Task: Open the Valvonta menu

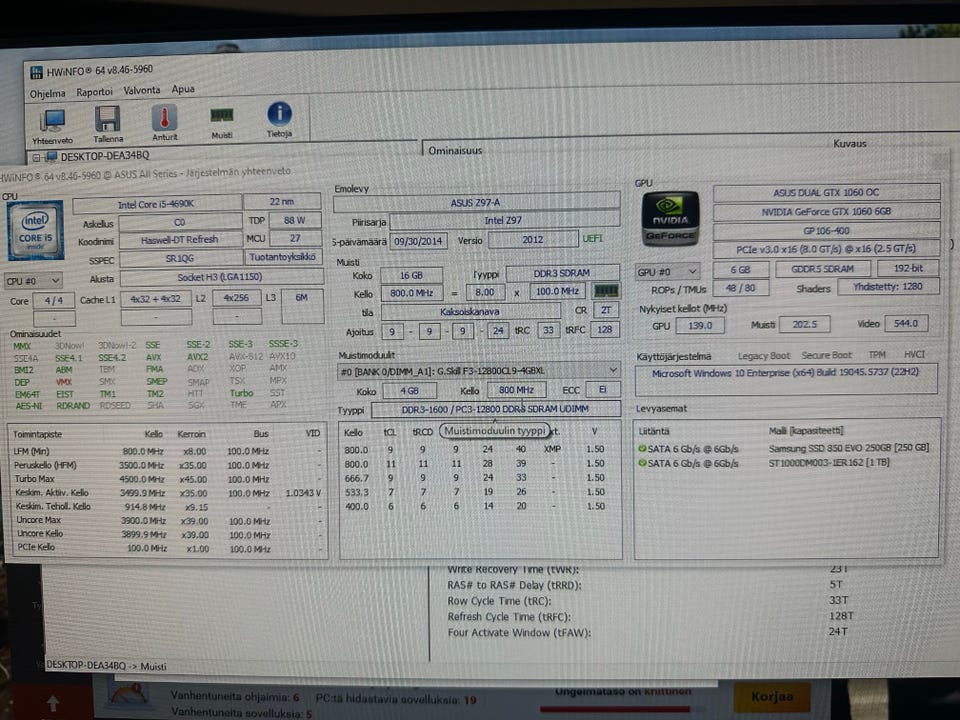Action: 141,90
